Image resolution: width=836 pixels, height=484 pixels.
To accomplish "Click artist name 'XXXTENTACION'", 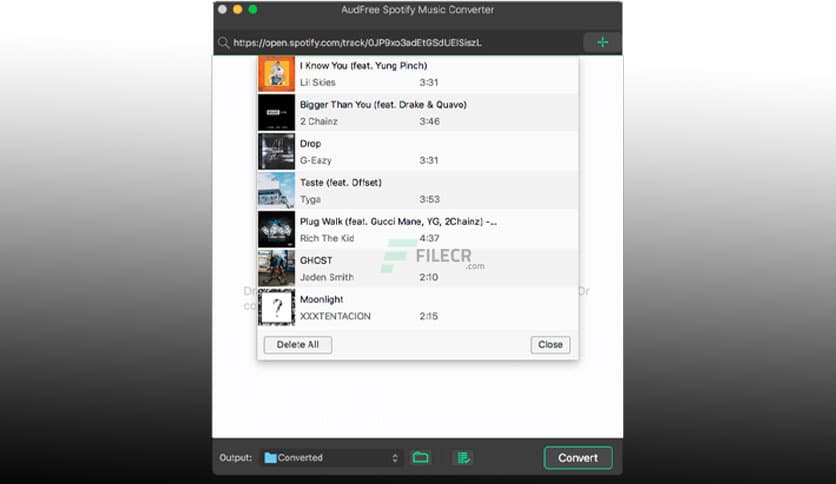I will 335,316.
